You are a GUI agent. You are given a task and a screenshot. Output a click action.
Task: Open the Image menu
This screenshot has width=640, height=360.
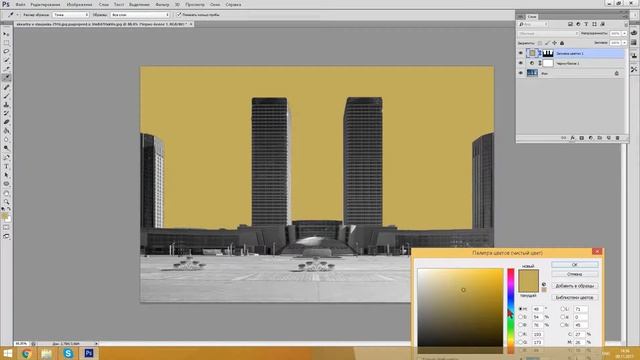[x=79, y=4]
